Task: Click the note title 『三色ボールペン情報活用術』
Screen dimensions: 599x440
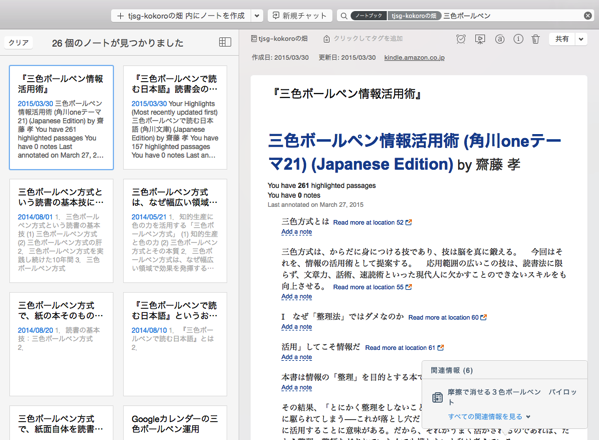Action: 347,94
